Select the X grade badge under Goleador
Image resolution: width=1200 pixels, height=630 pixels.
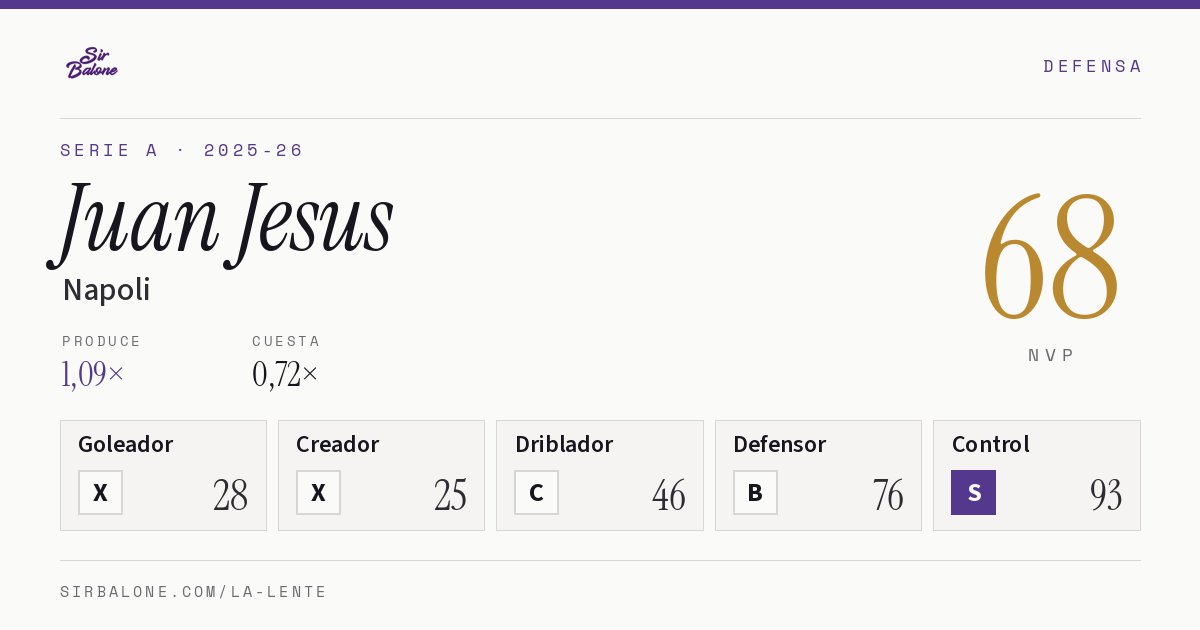point(100,492)
